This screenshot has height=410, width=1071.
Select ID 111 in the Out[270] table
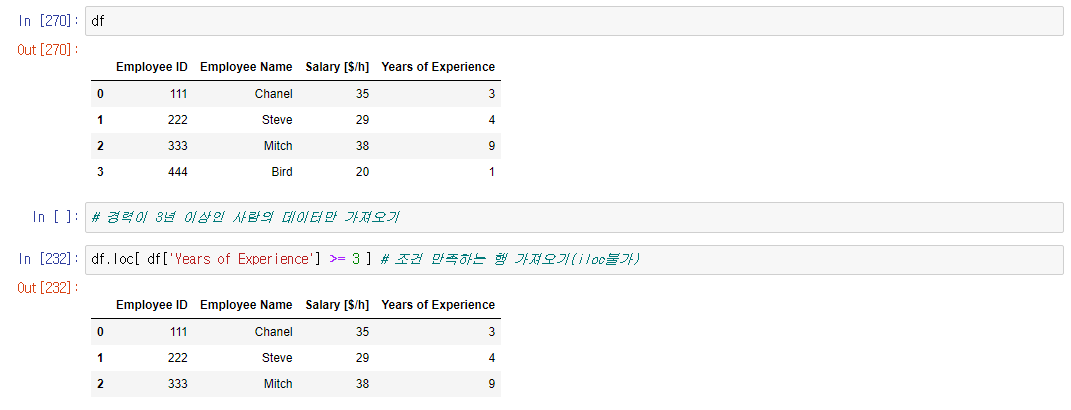point(178,94)
